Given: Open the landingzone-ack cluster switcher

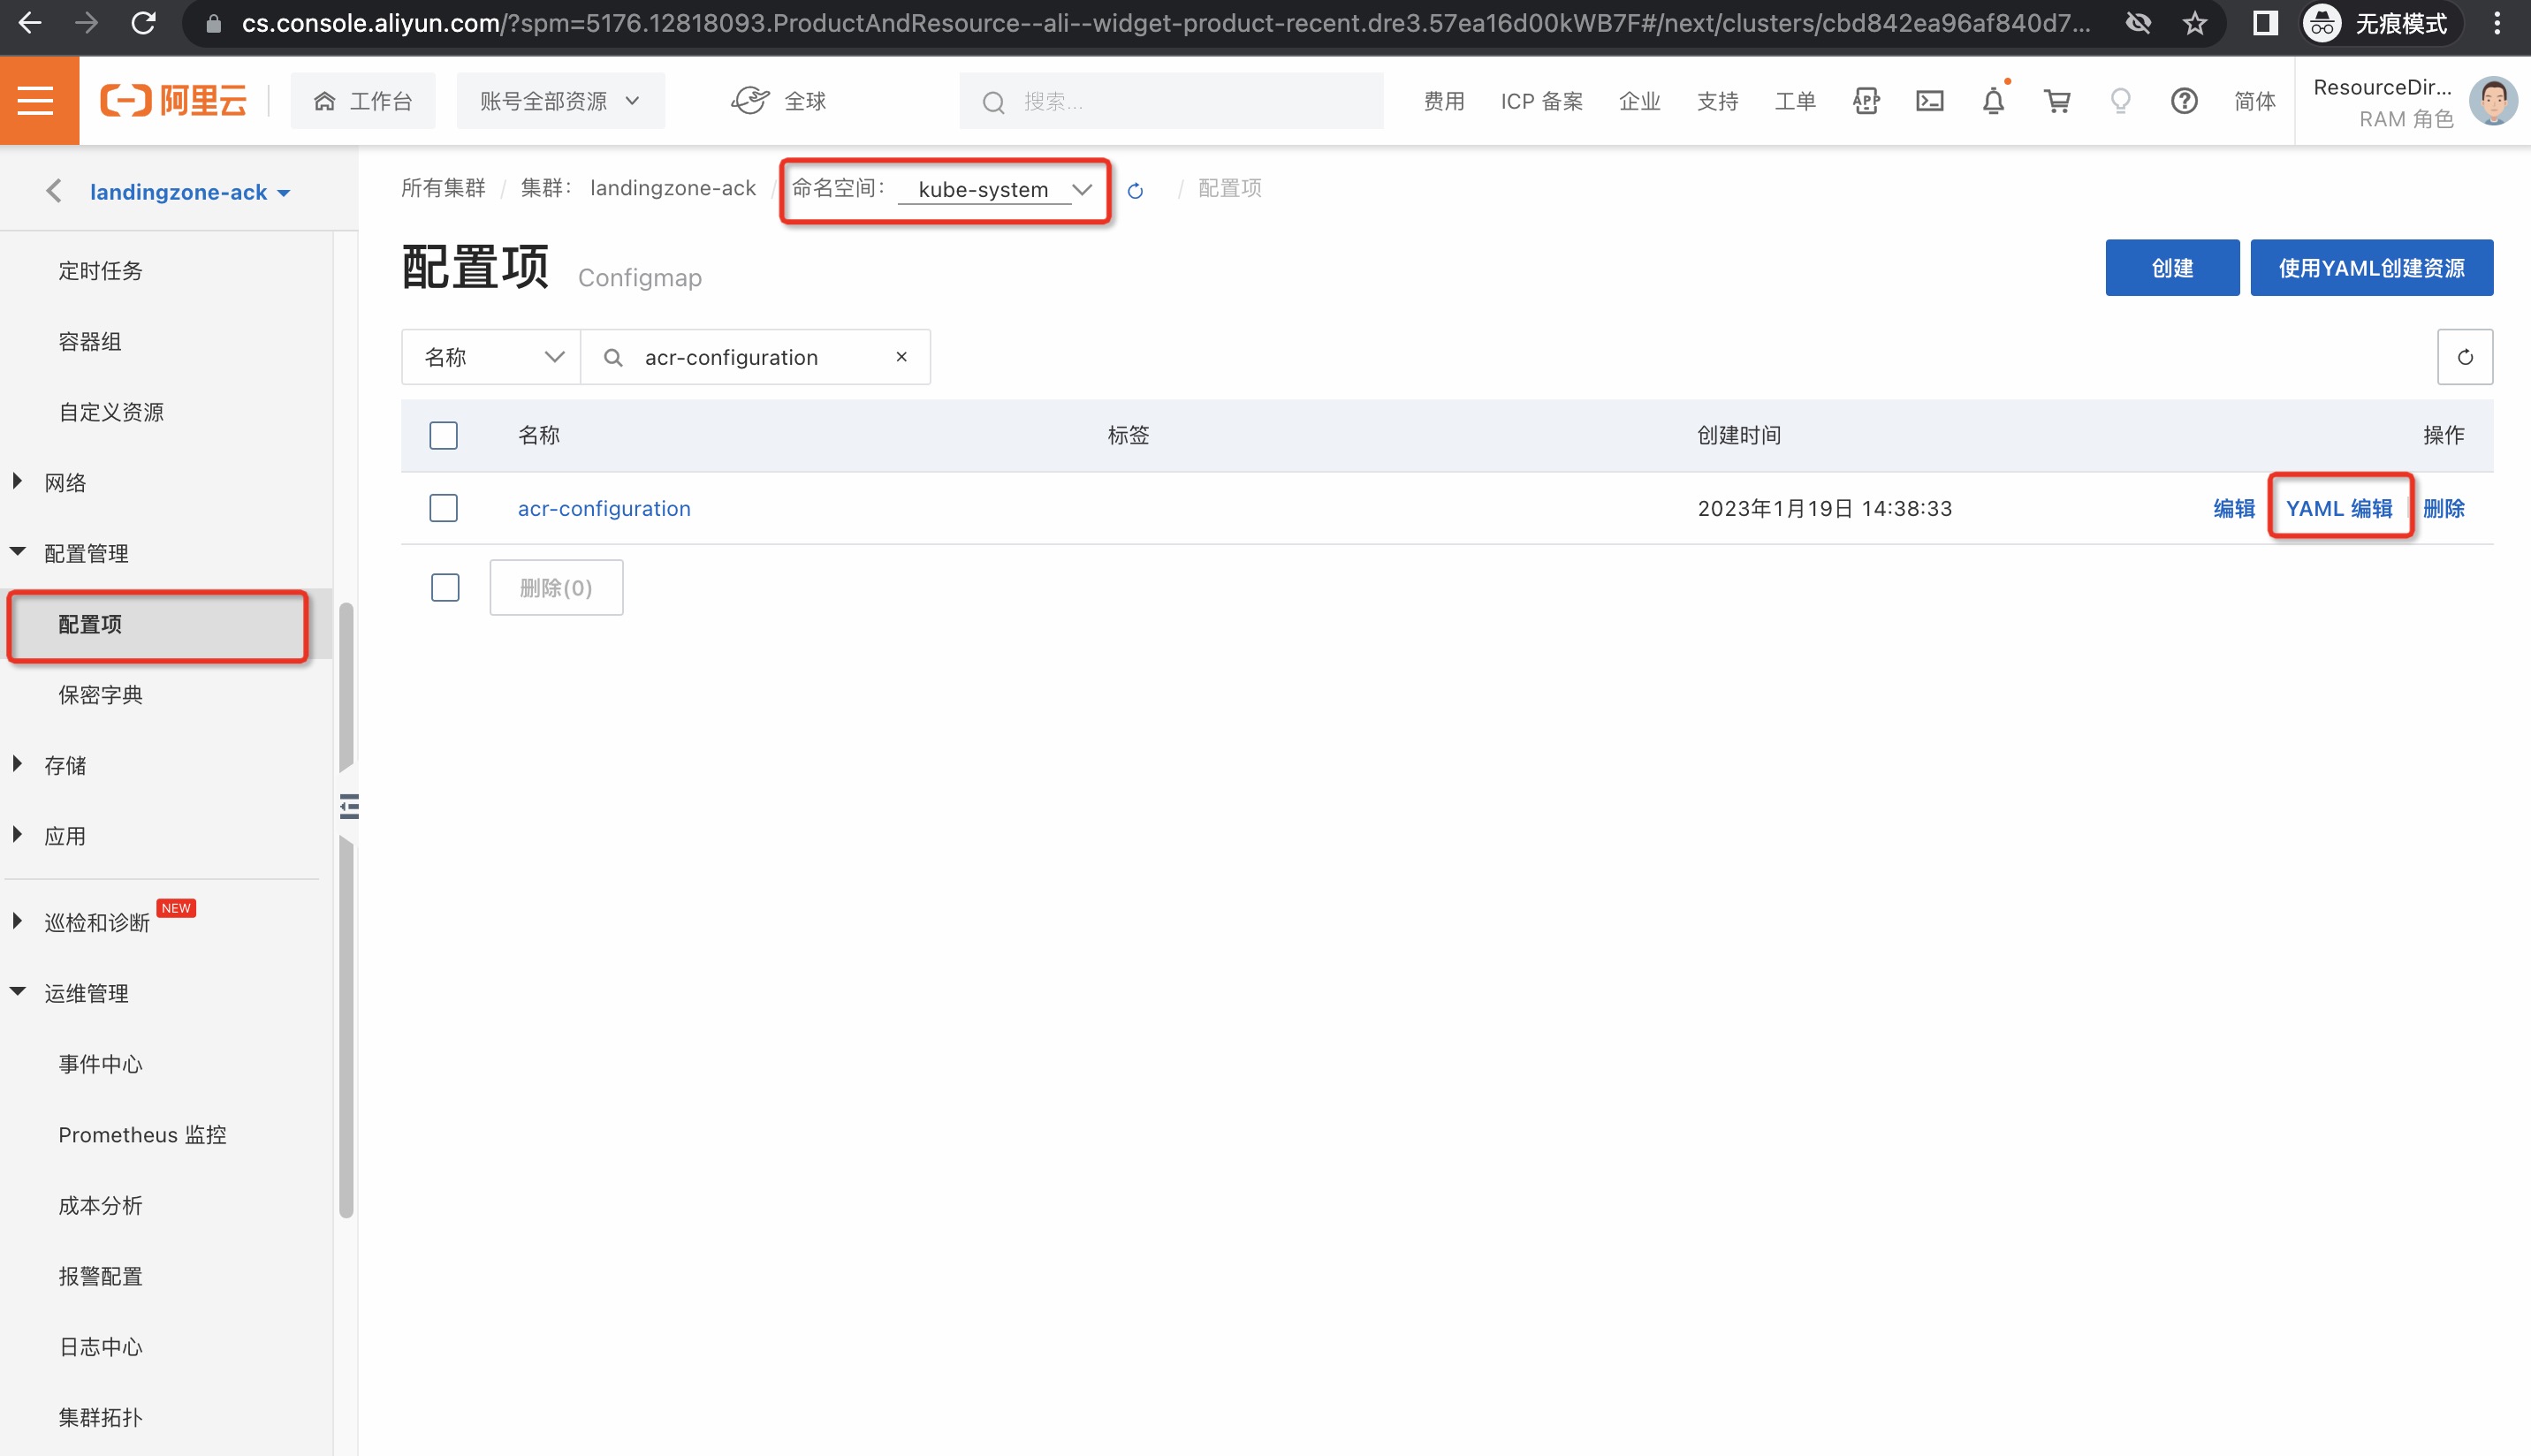Looking at the screenshot, I should click(190, 192).
